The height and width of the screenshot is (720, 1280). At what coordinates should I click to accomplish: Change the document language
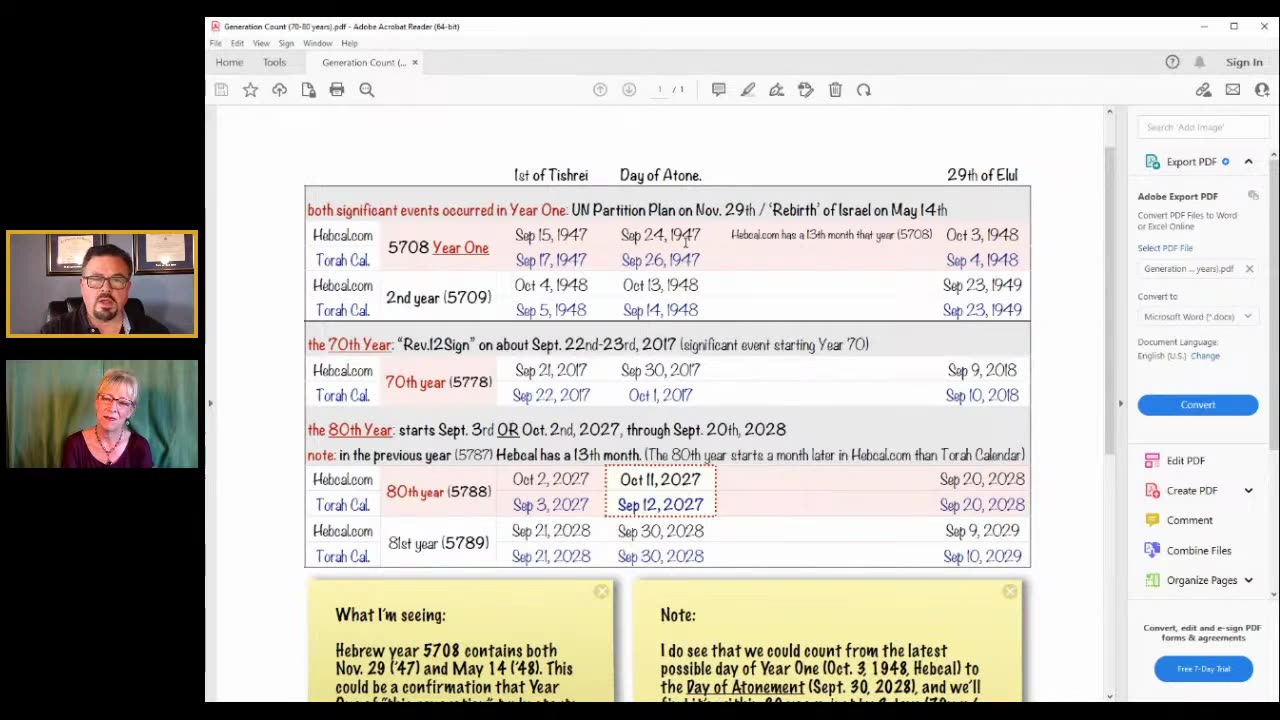[x=1205, y=356]
